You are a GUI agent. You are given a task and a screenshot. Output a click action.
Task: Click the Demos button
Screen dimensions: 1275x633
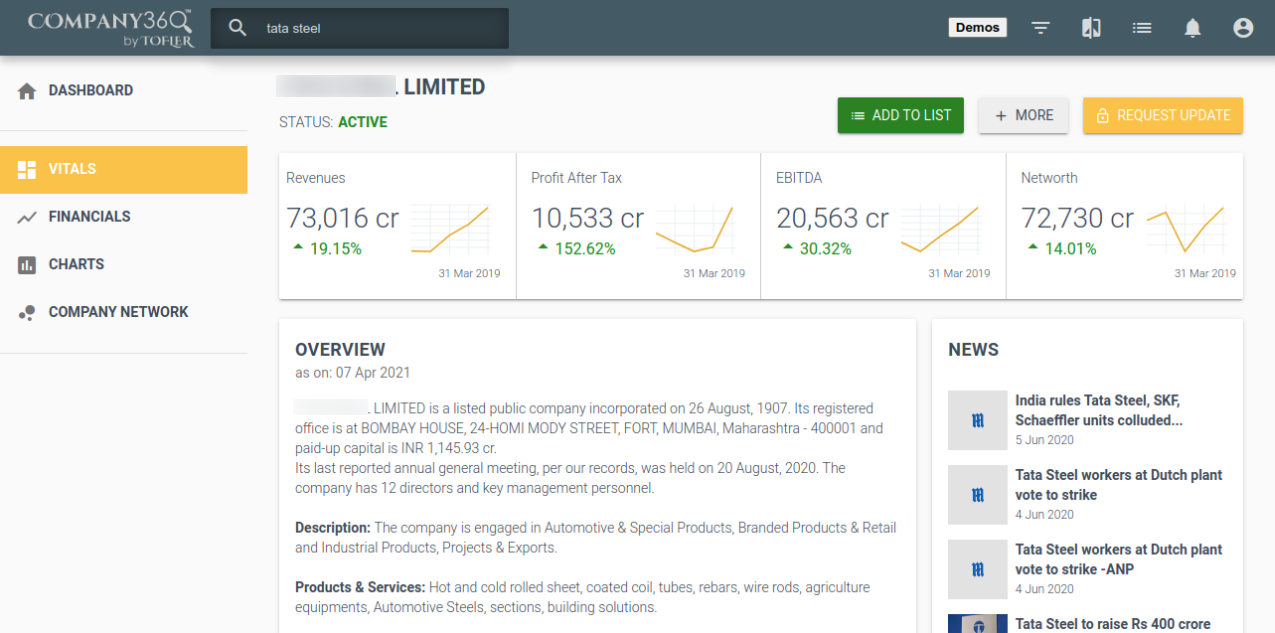tap(977, 28)
